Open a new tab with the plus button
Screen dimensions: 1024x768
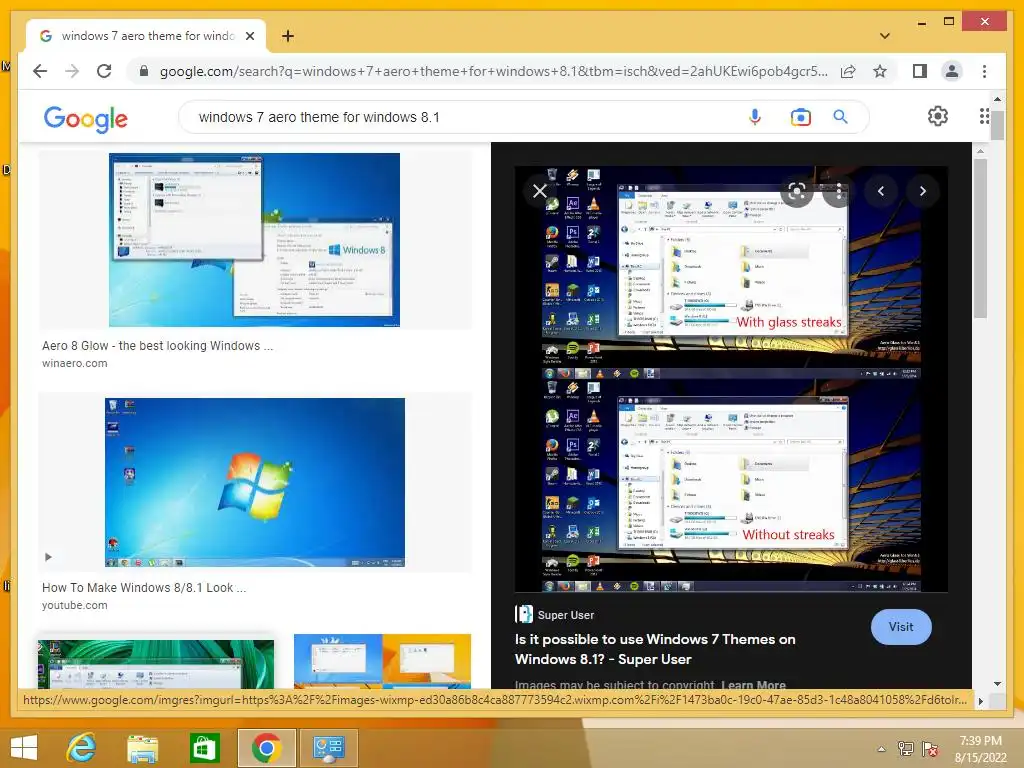tap(287, 36)
